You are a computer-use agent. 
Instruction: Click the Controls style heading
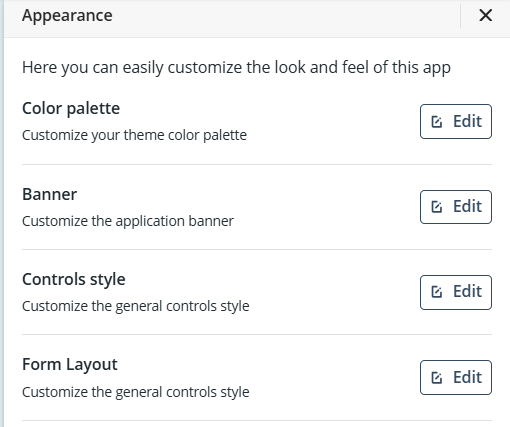click(74, 279)
